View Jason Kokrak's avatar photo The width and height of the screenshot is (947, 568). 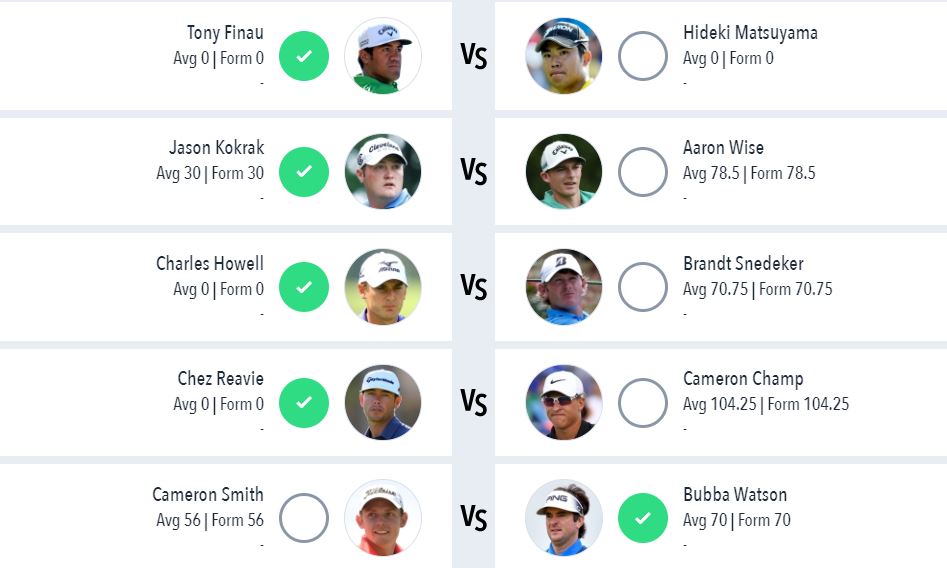(383, 171)
